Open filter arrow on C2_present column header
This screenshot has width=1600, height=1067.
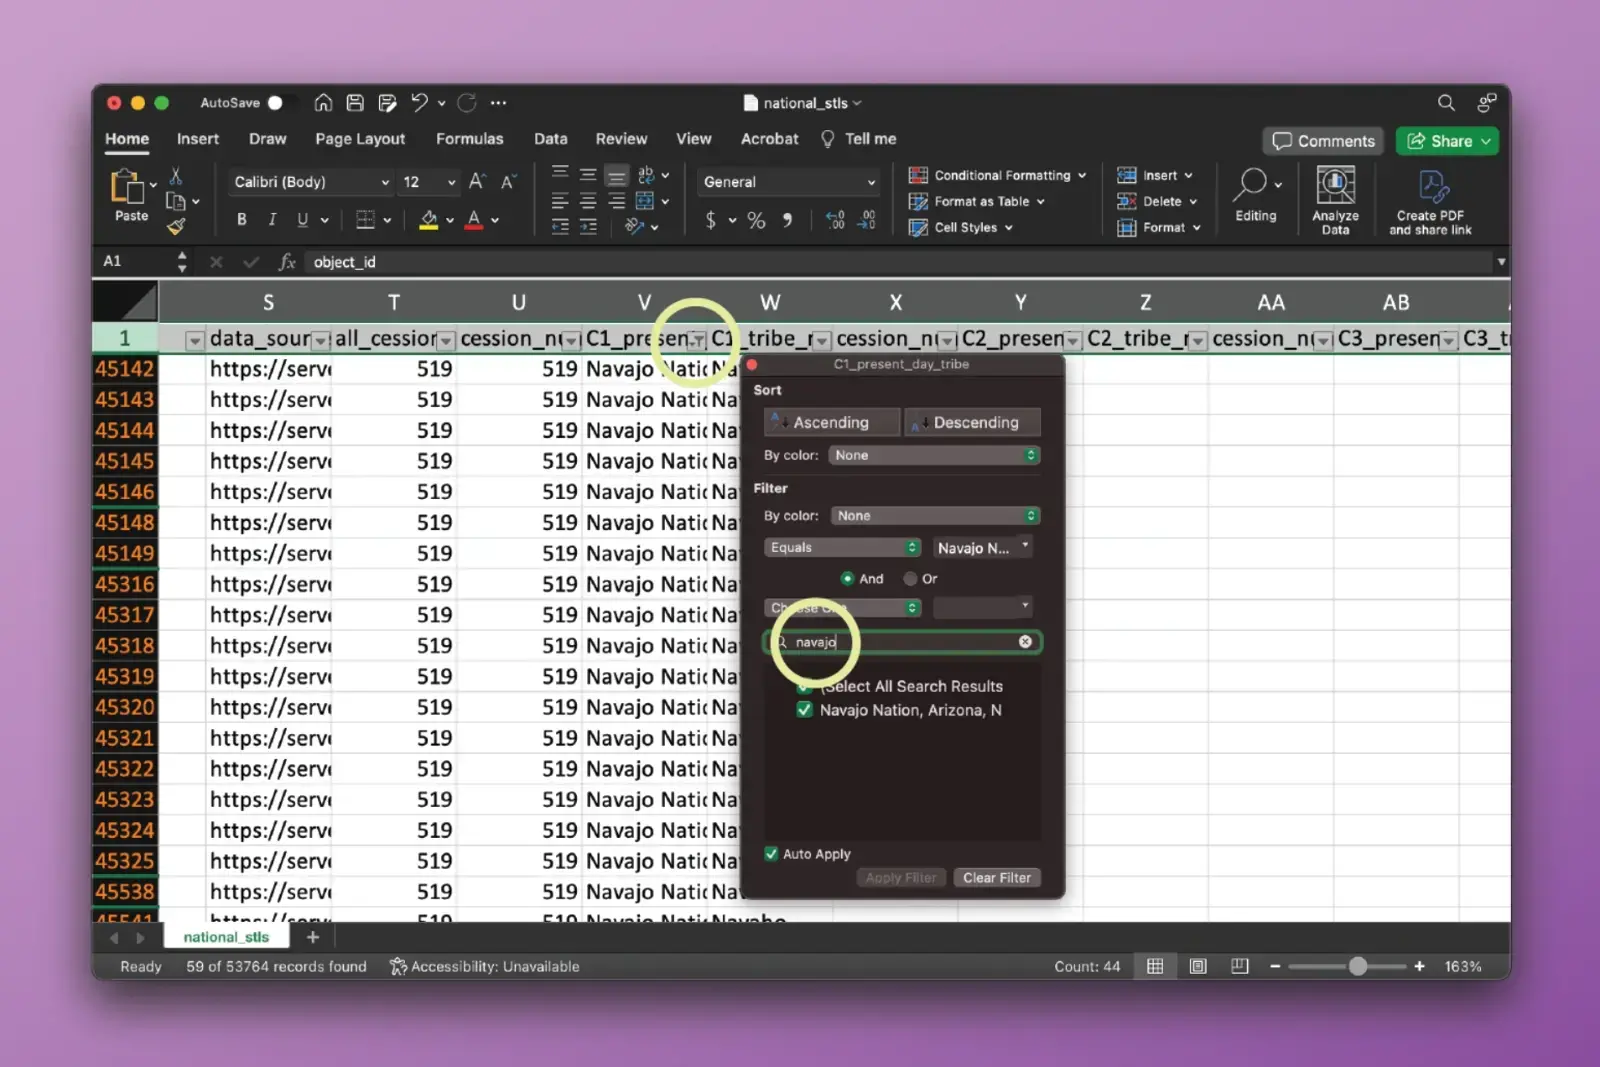coord(1072,341)
